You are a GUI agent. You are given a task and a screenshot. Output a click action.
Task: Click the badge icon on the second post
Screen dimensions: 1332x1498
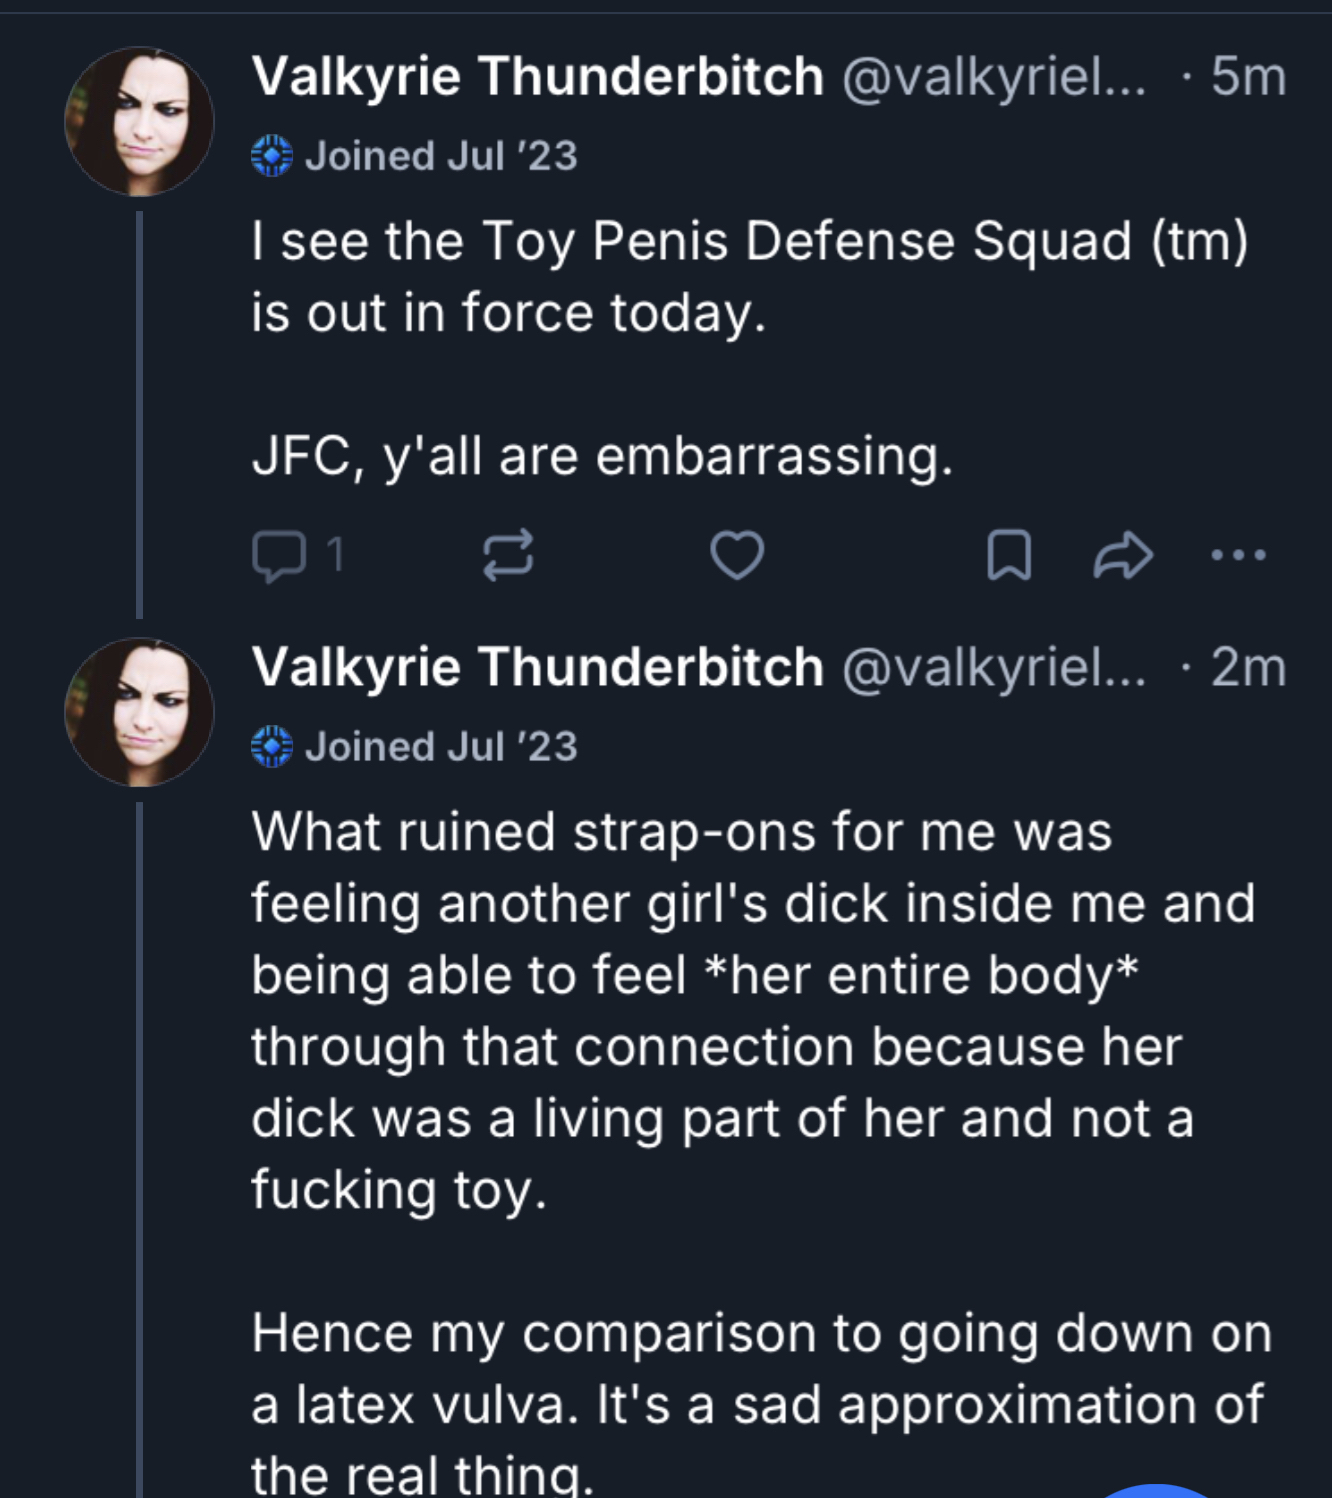coord(272,747)
